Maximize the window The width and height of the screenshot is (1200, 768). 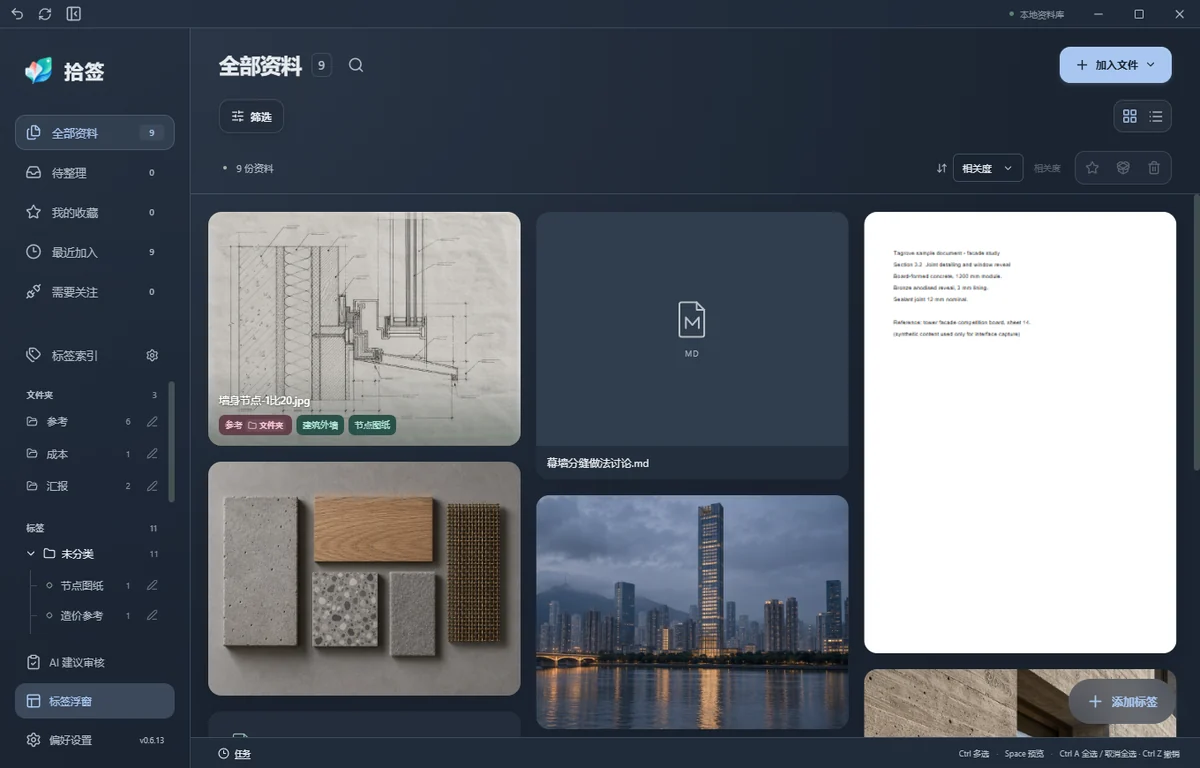click(1139, 14)
